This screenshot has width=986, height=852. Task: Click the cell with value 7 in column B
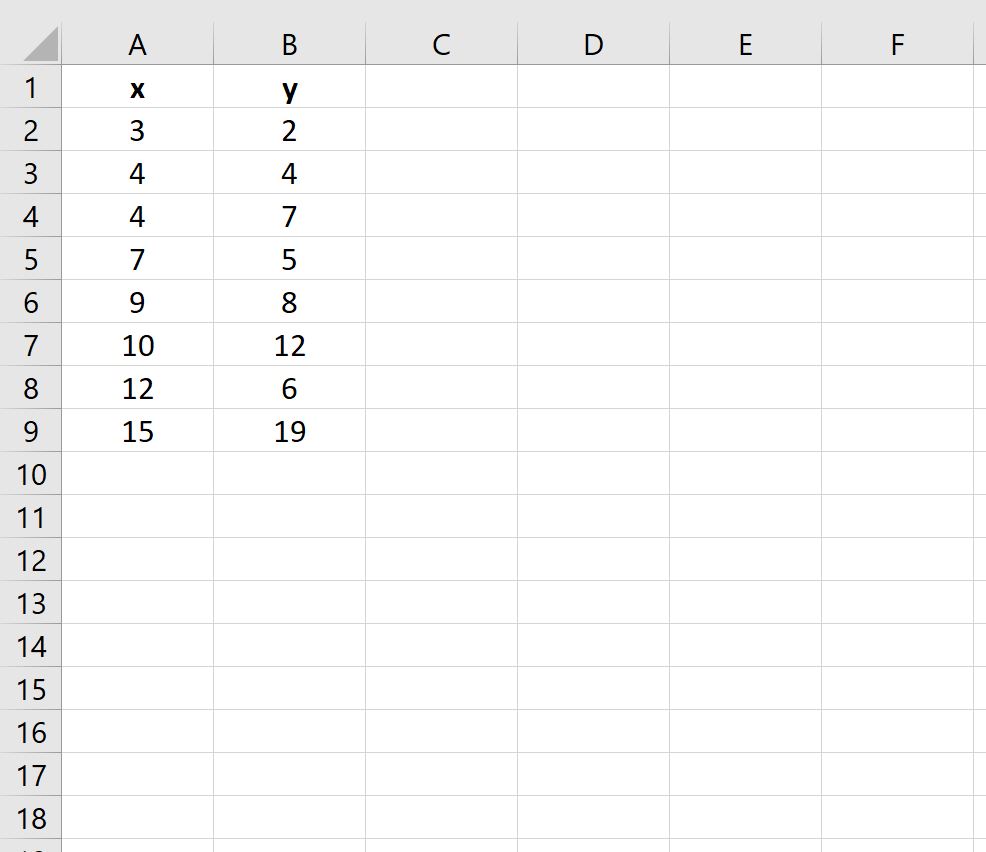pos(289,216)
